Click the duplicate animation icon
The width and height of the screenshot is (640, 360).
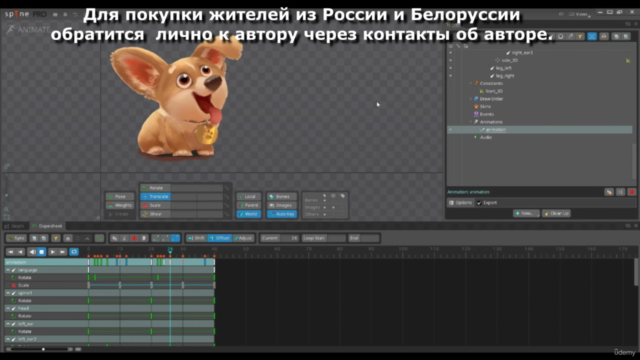609,192
